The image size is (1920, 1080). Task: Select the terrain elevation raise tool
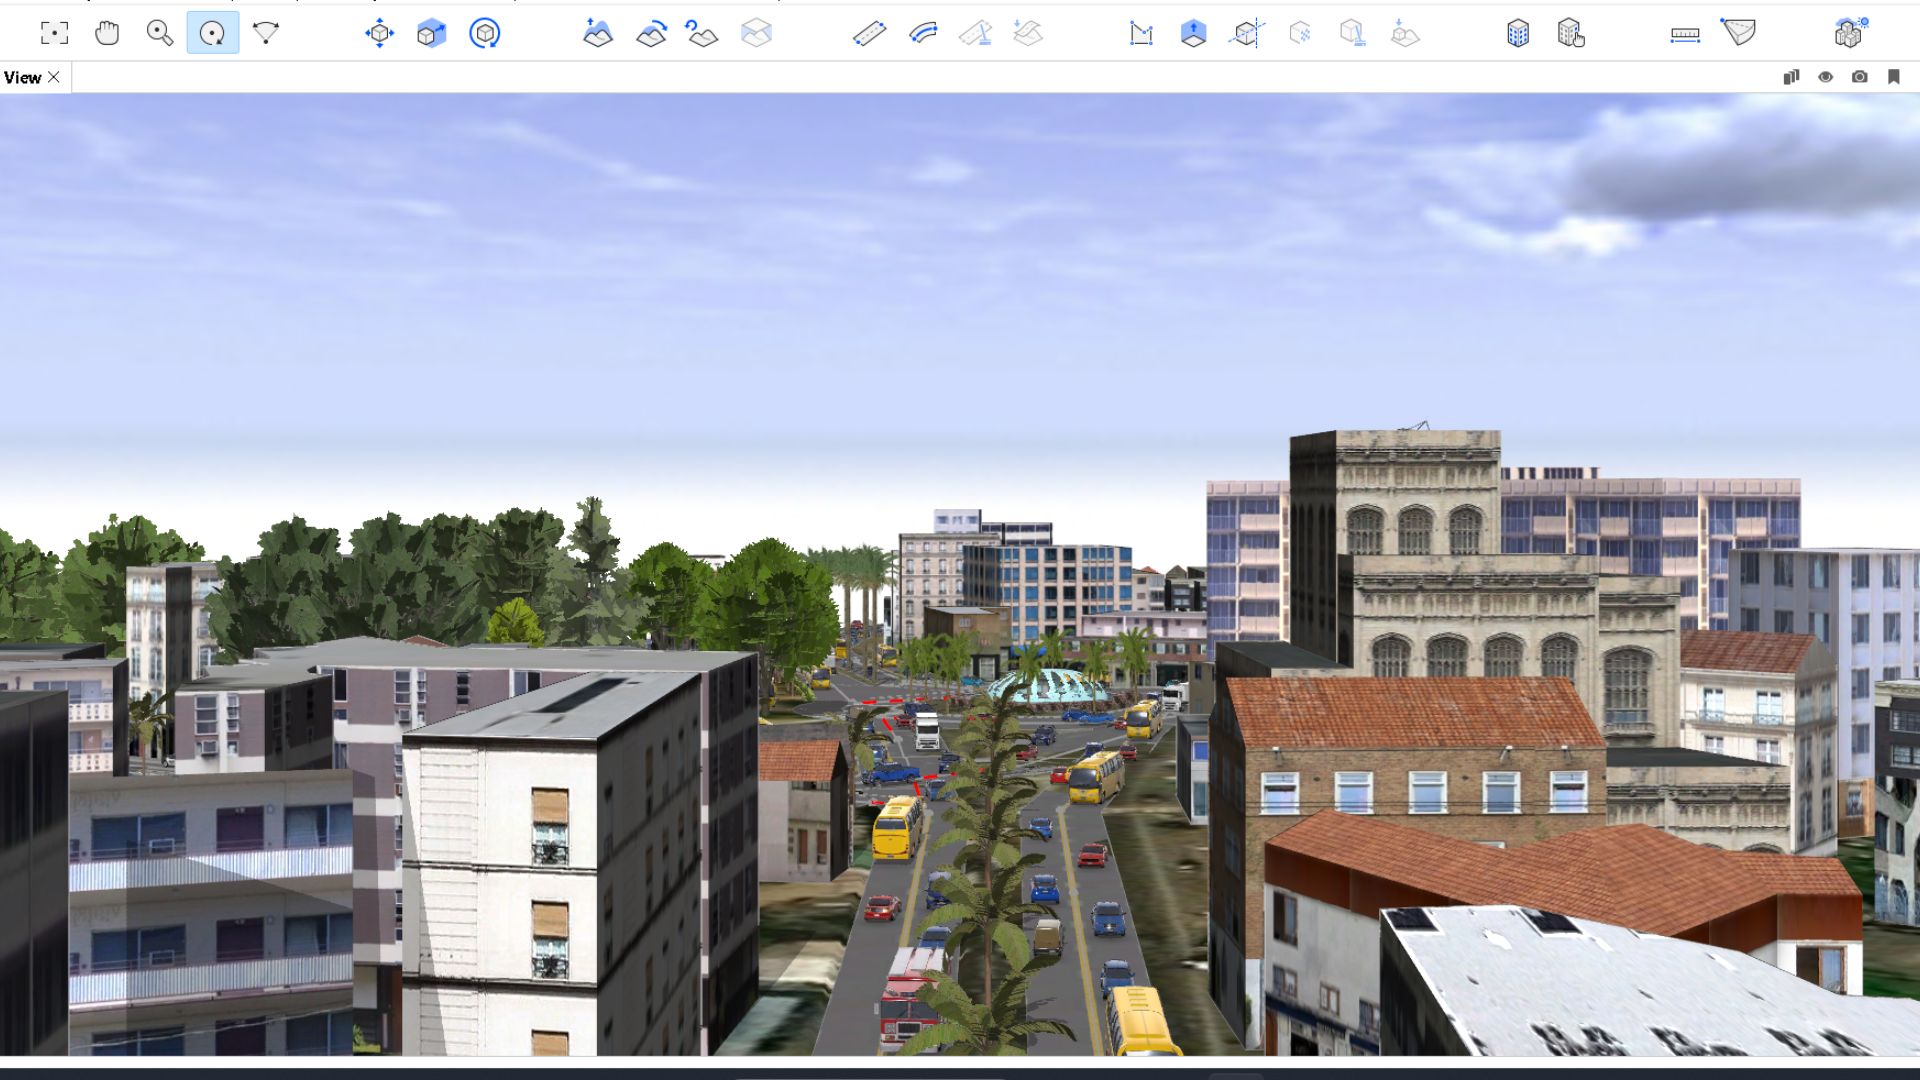tap(597, 33)
